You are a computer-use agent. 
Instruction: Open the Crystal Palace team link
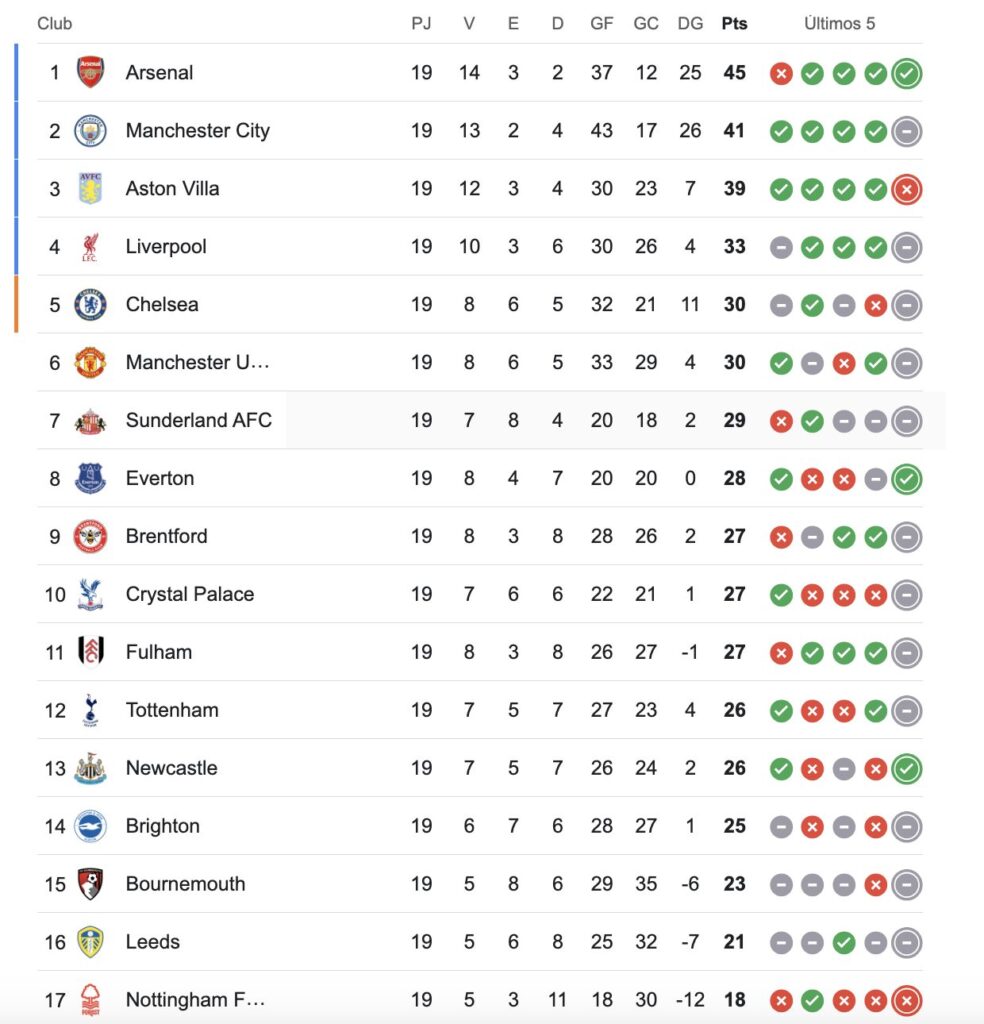pyautogui.click(x=189, y=595)
